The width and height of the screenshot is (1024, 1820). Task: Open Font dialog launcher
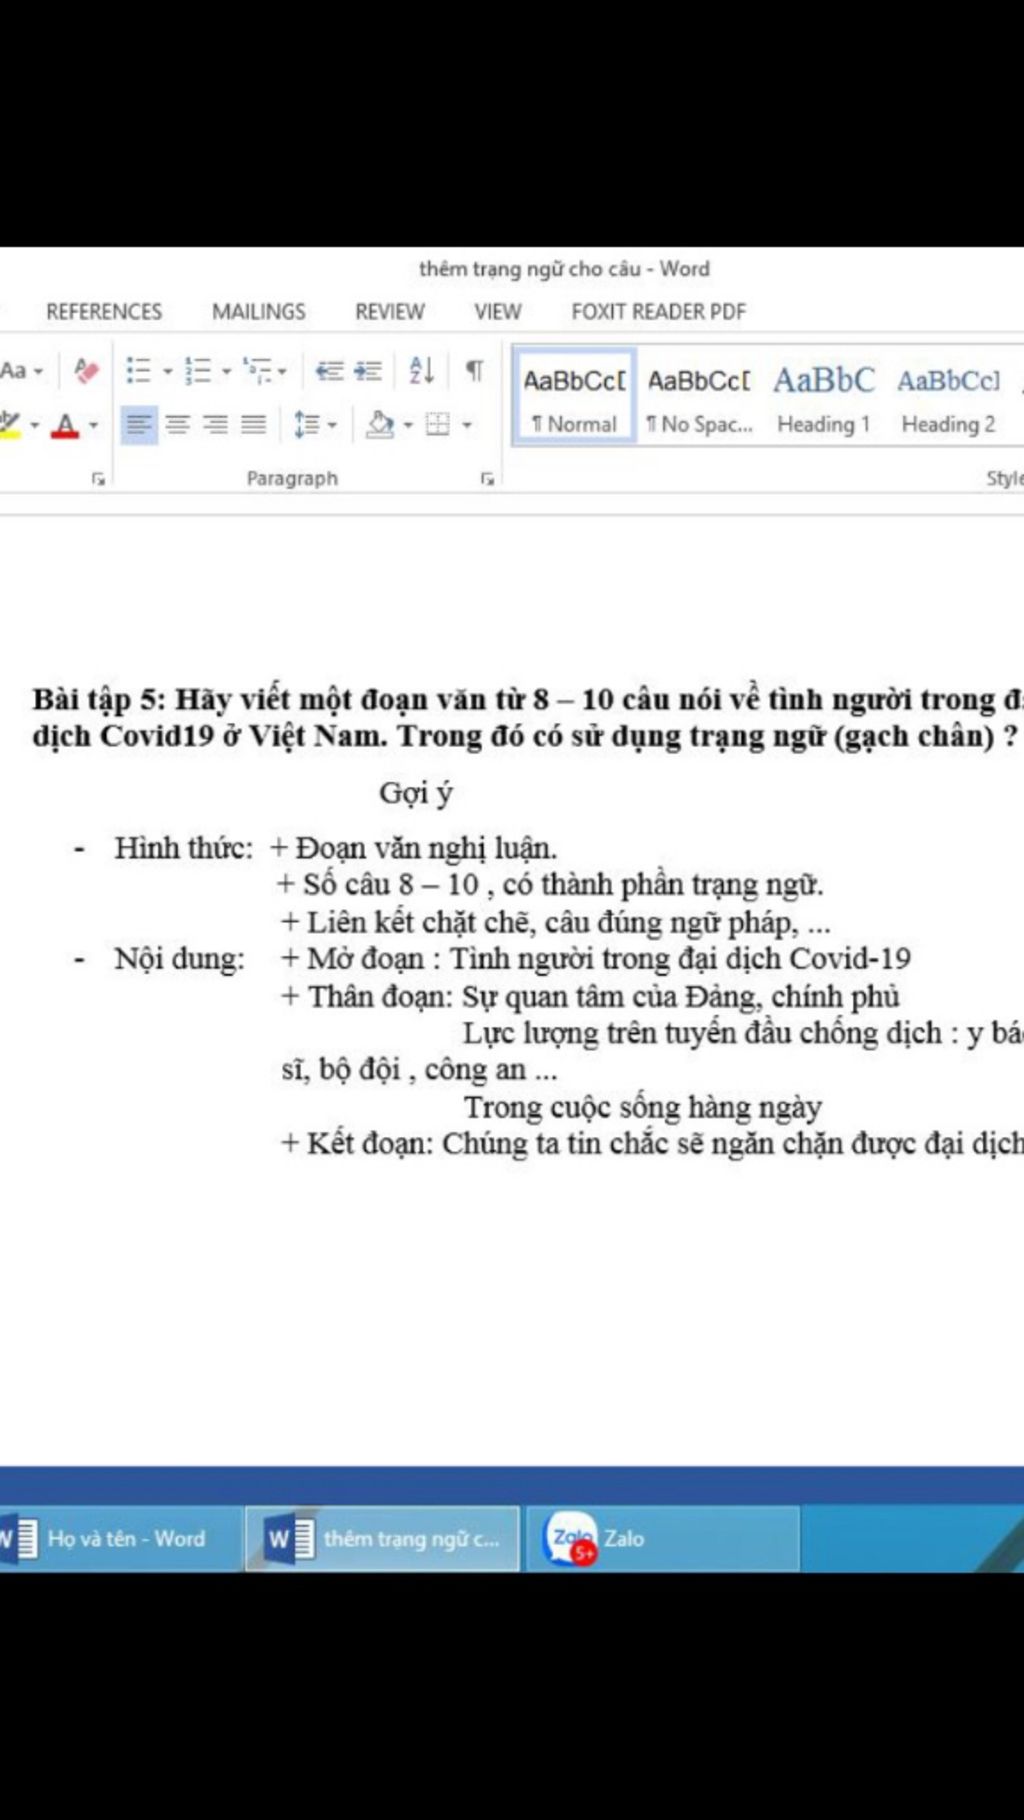(98, 479)
